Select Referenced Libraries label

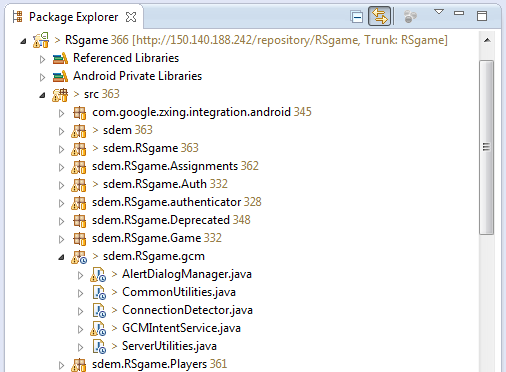click(126, 58)
